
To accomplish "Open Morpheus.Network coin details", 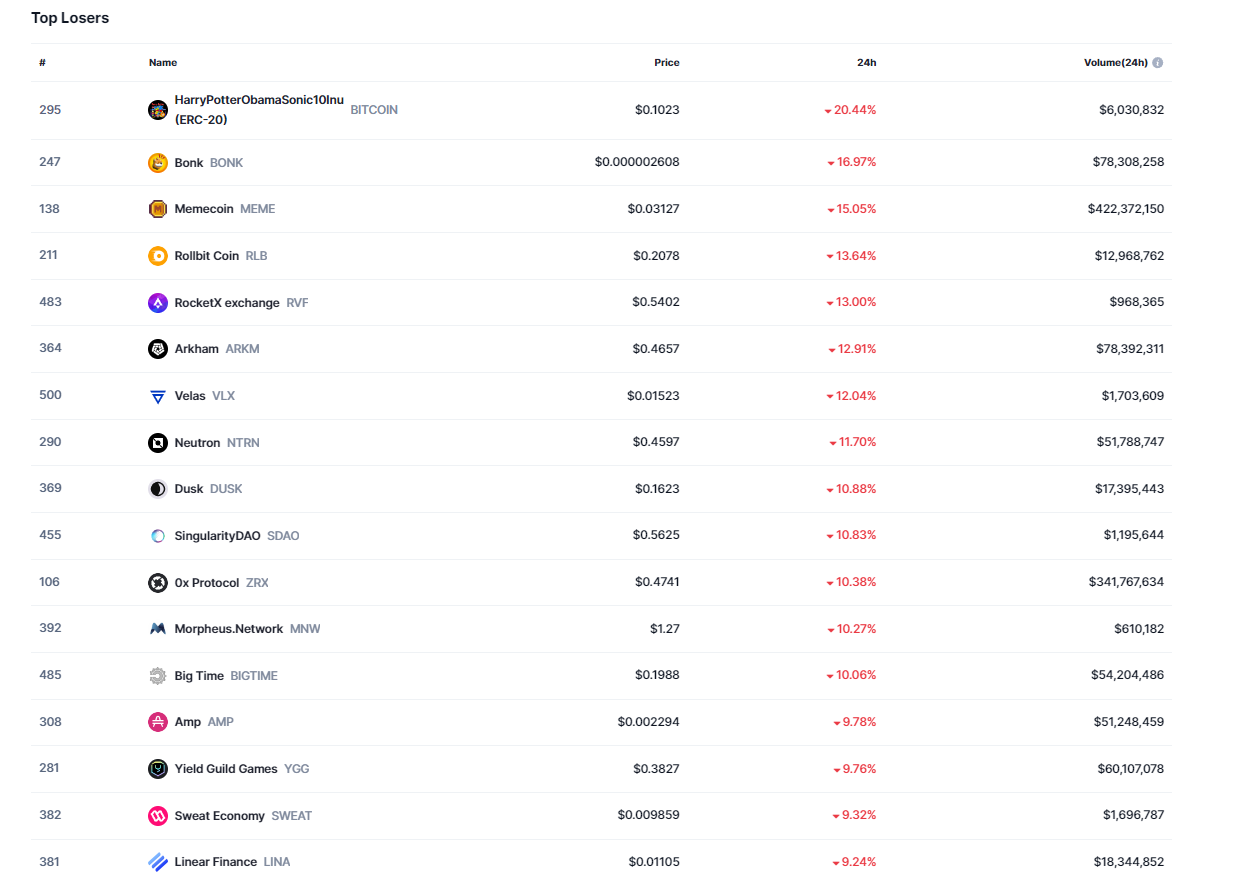I will [x=228, y=629].
